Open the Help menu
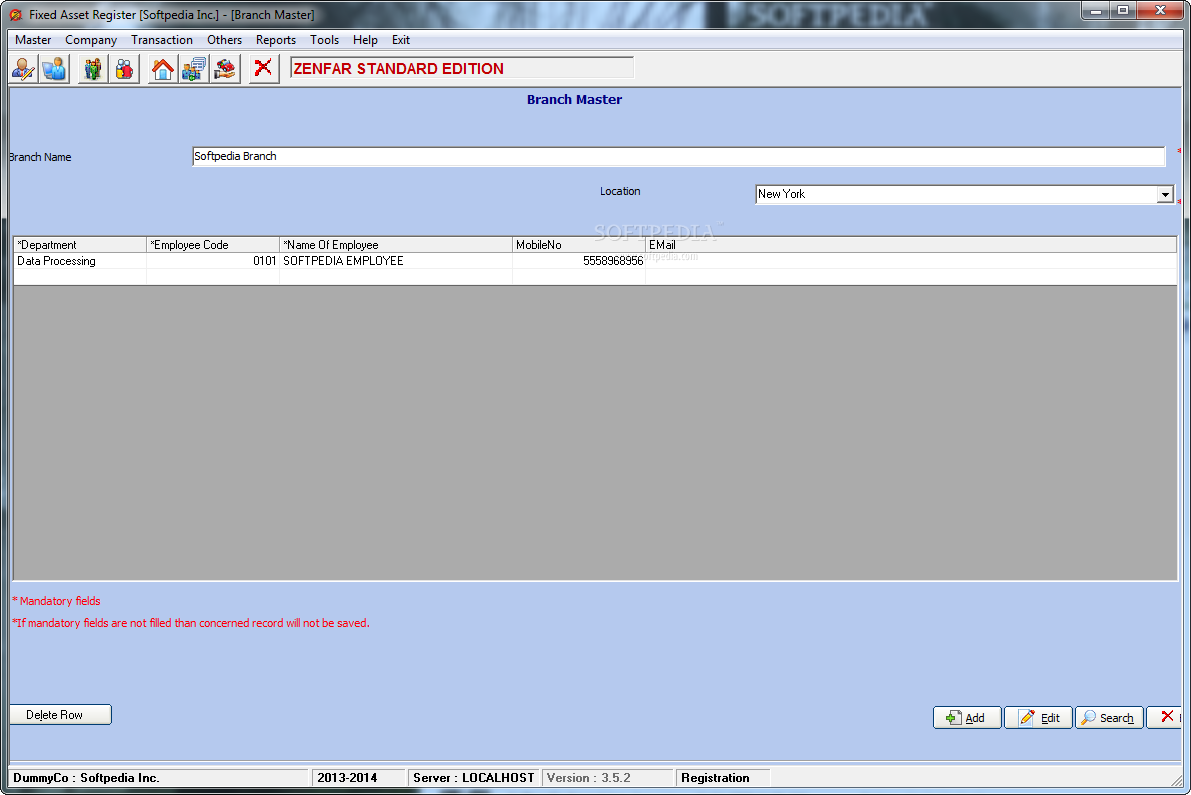Screen dimensions: 1191x795 (365, 39)
